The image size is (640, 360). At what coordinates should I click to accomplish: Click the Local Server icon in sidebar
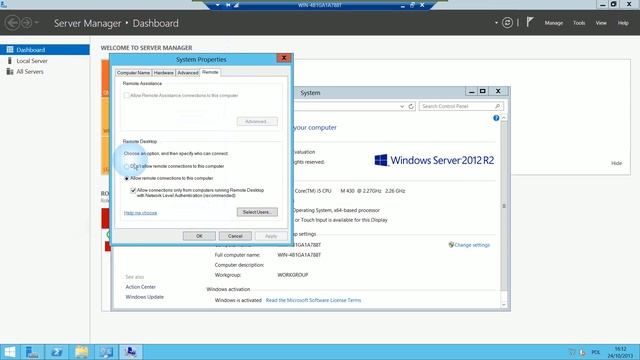[x=10, y=60]
